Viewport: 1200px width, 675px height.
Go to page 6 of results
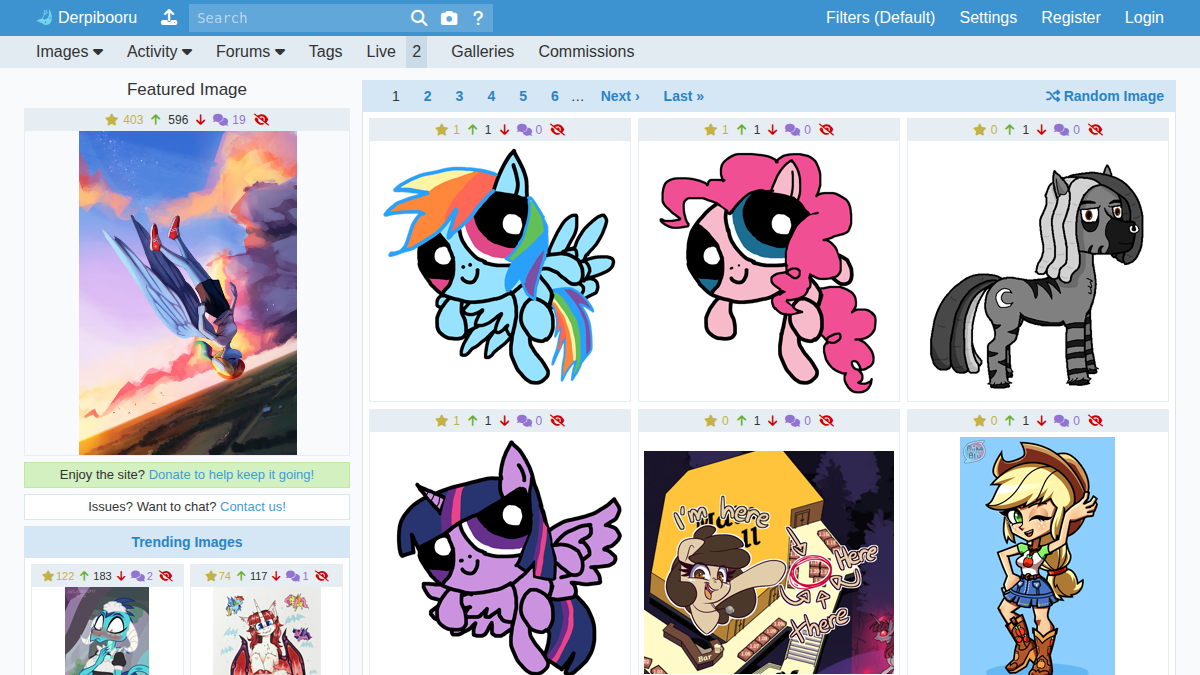tap(555, 96)
